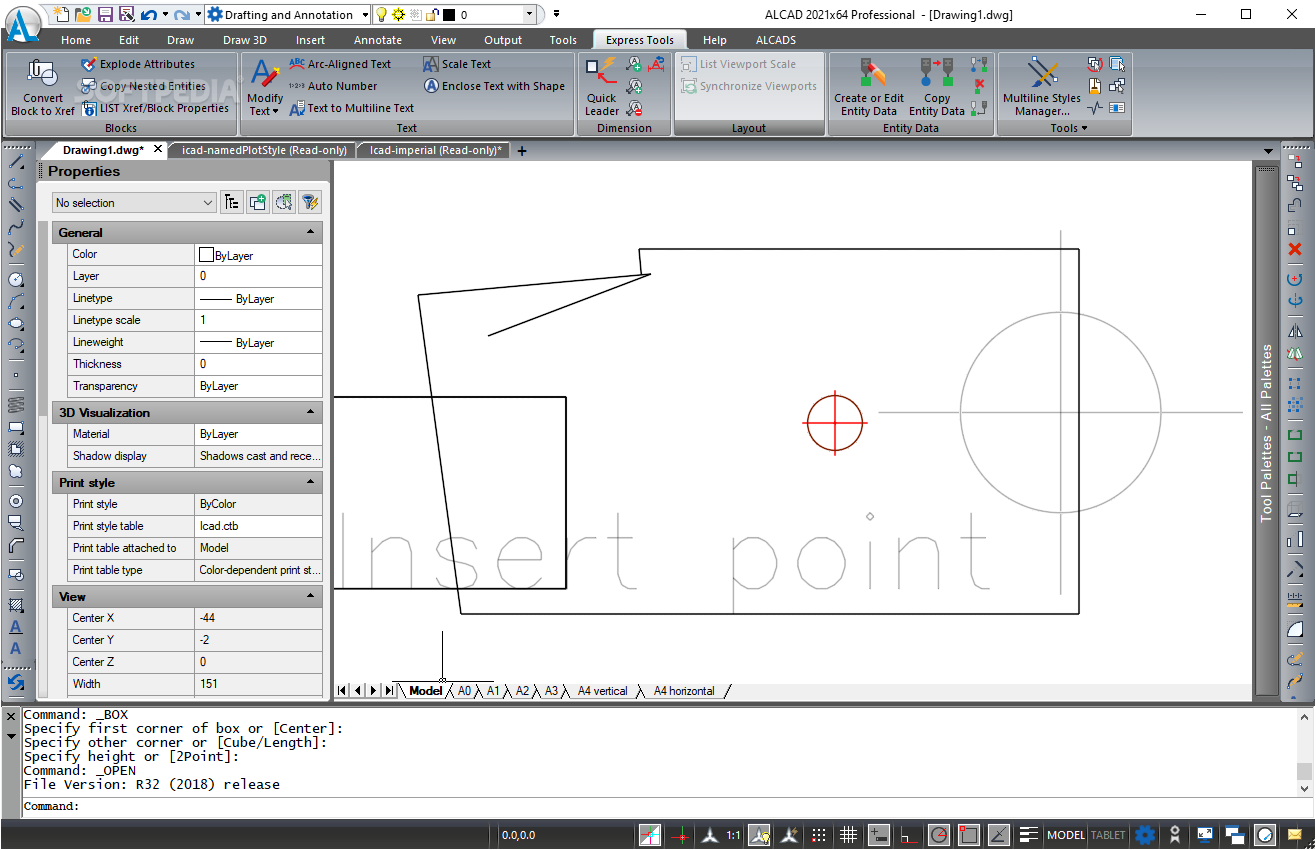Select the Text to Multiline Text tool
This screenshot has width=1316, height=850.
click(x=351, y=108)
